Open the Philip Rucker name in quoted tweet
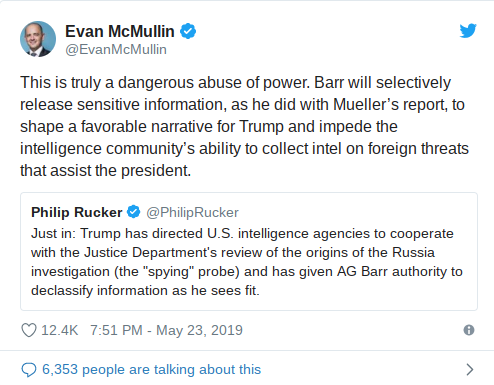Image resolution: width=494 pixels, height=385 pixels. [77, 212]
